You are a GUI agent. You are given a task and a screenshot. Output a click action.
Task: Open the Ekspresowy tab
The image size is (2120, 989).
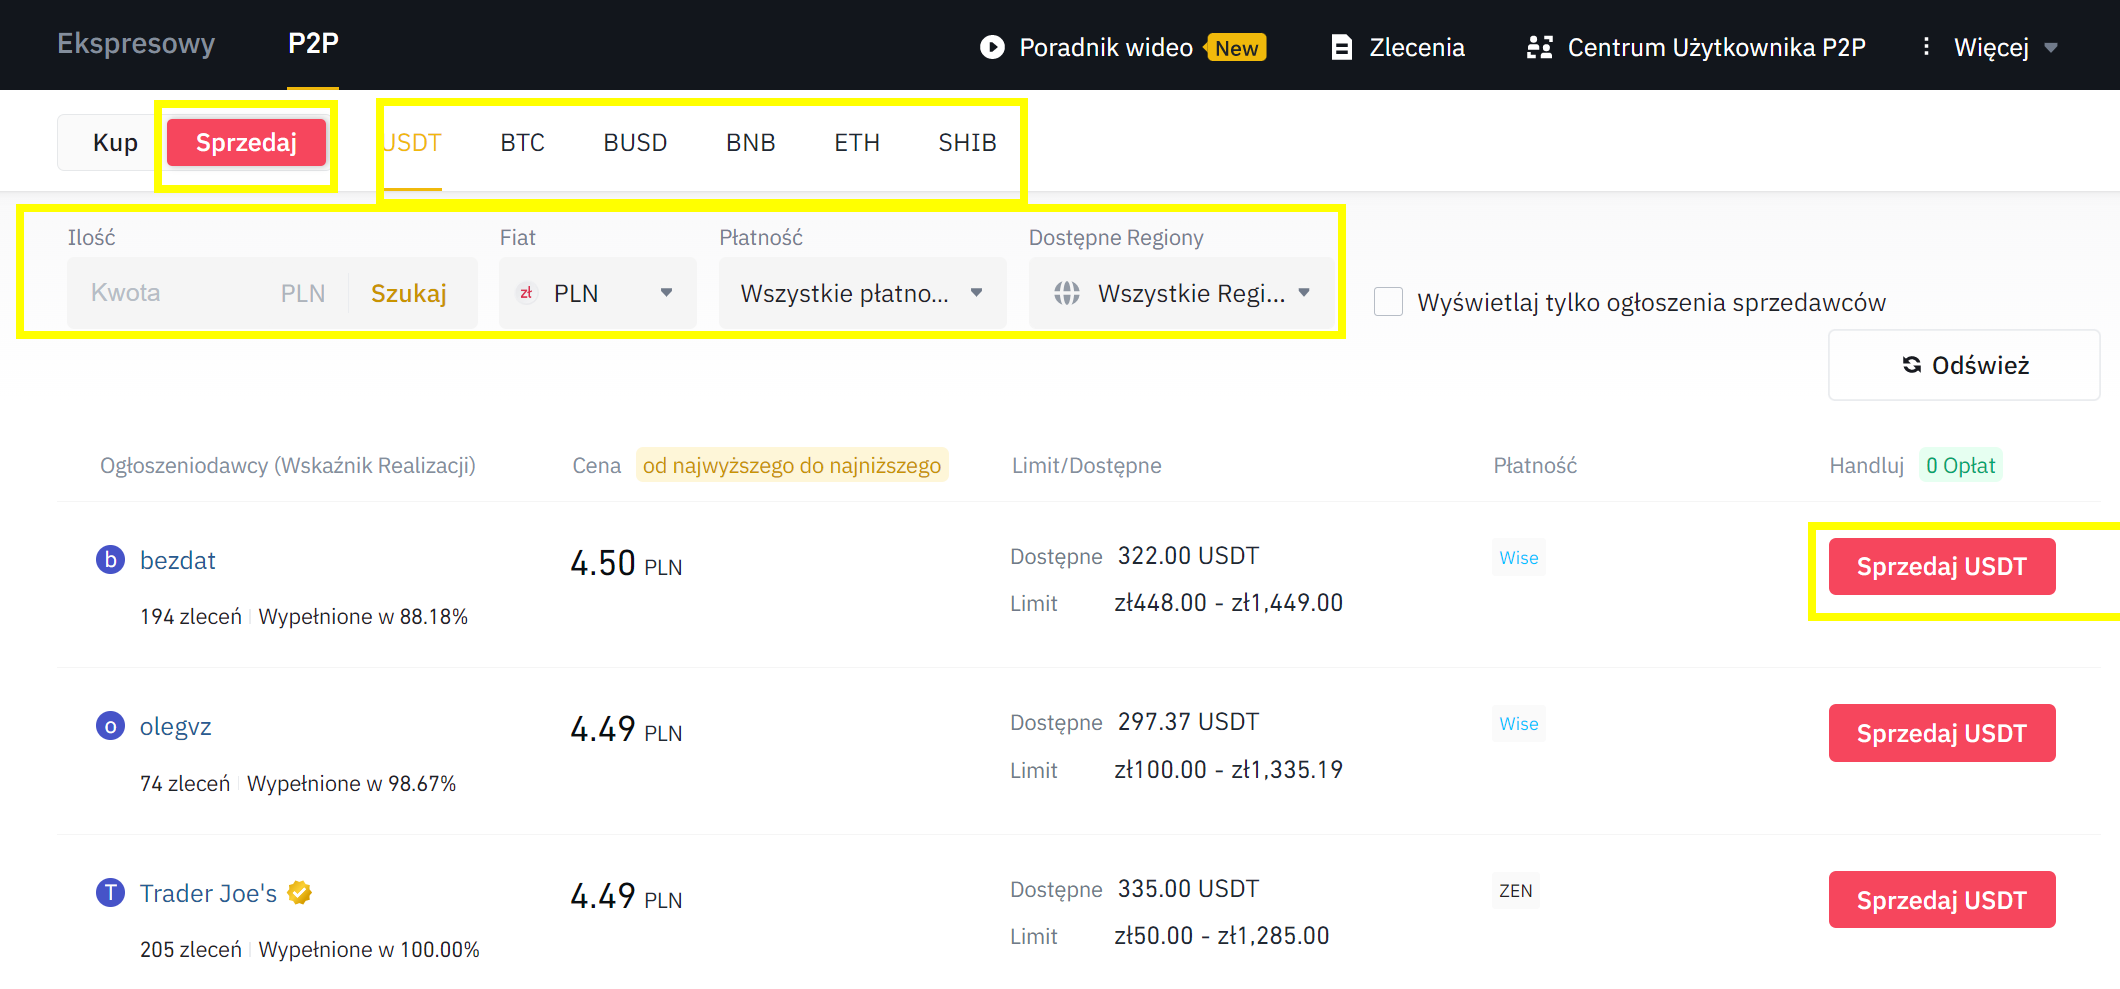pos(136,44)
